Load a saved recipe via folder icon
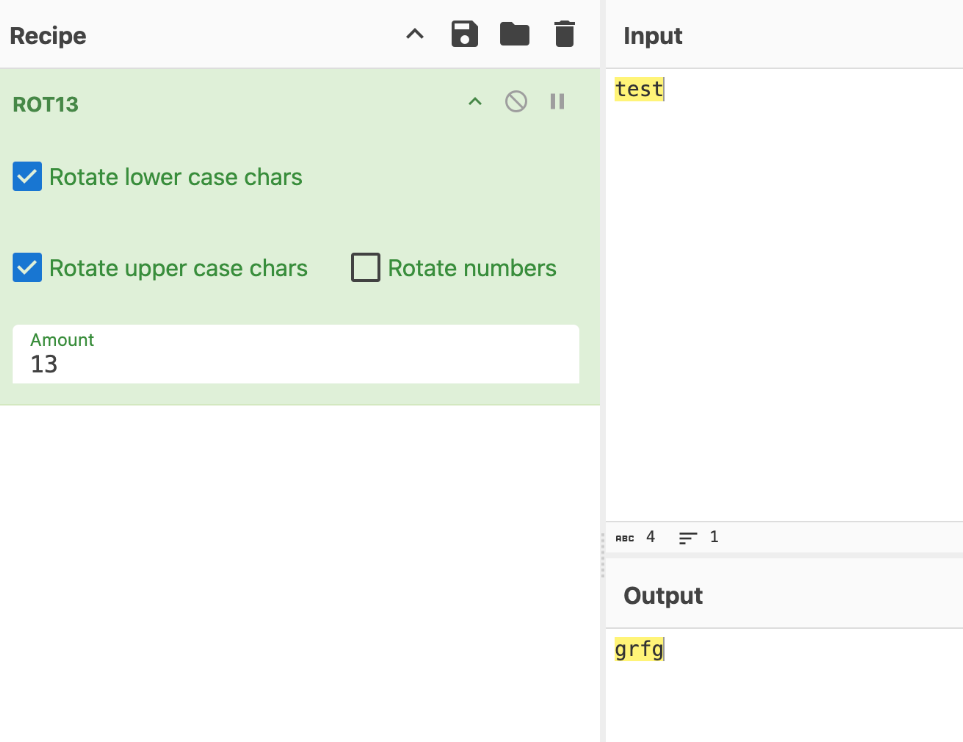This screenshot has width=963, height=742. 514,34
